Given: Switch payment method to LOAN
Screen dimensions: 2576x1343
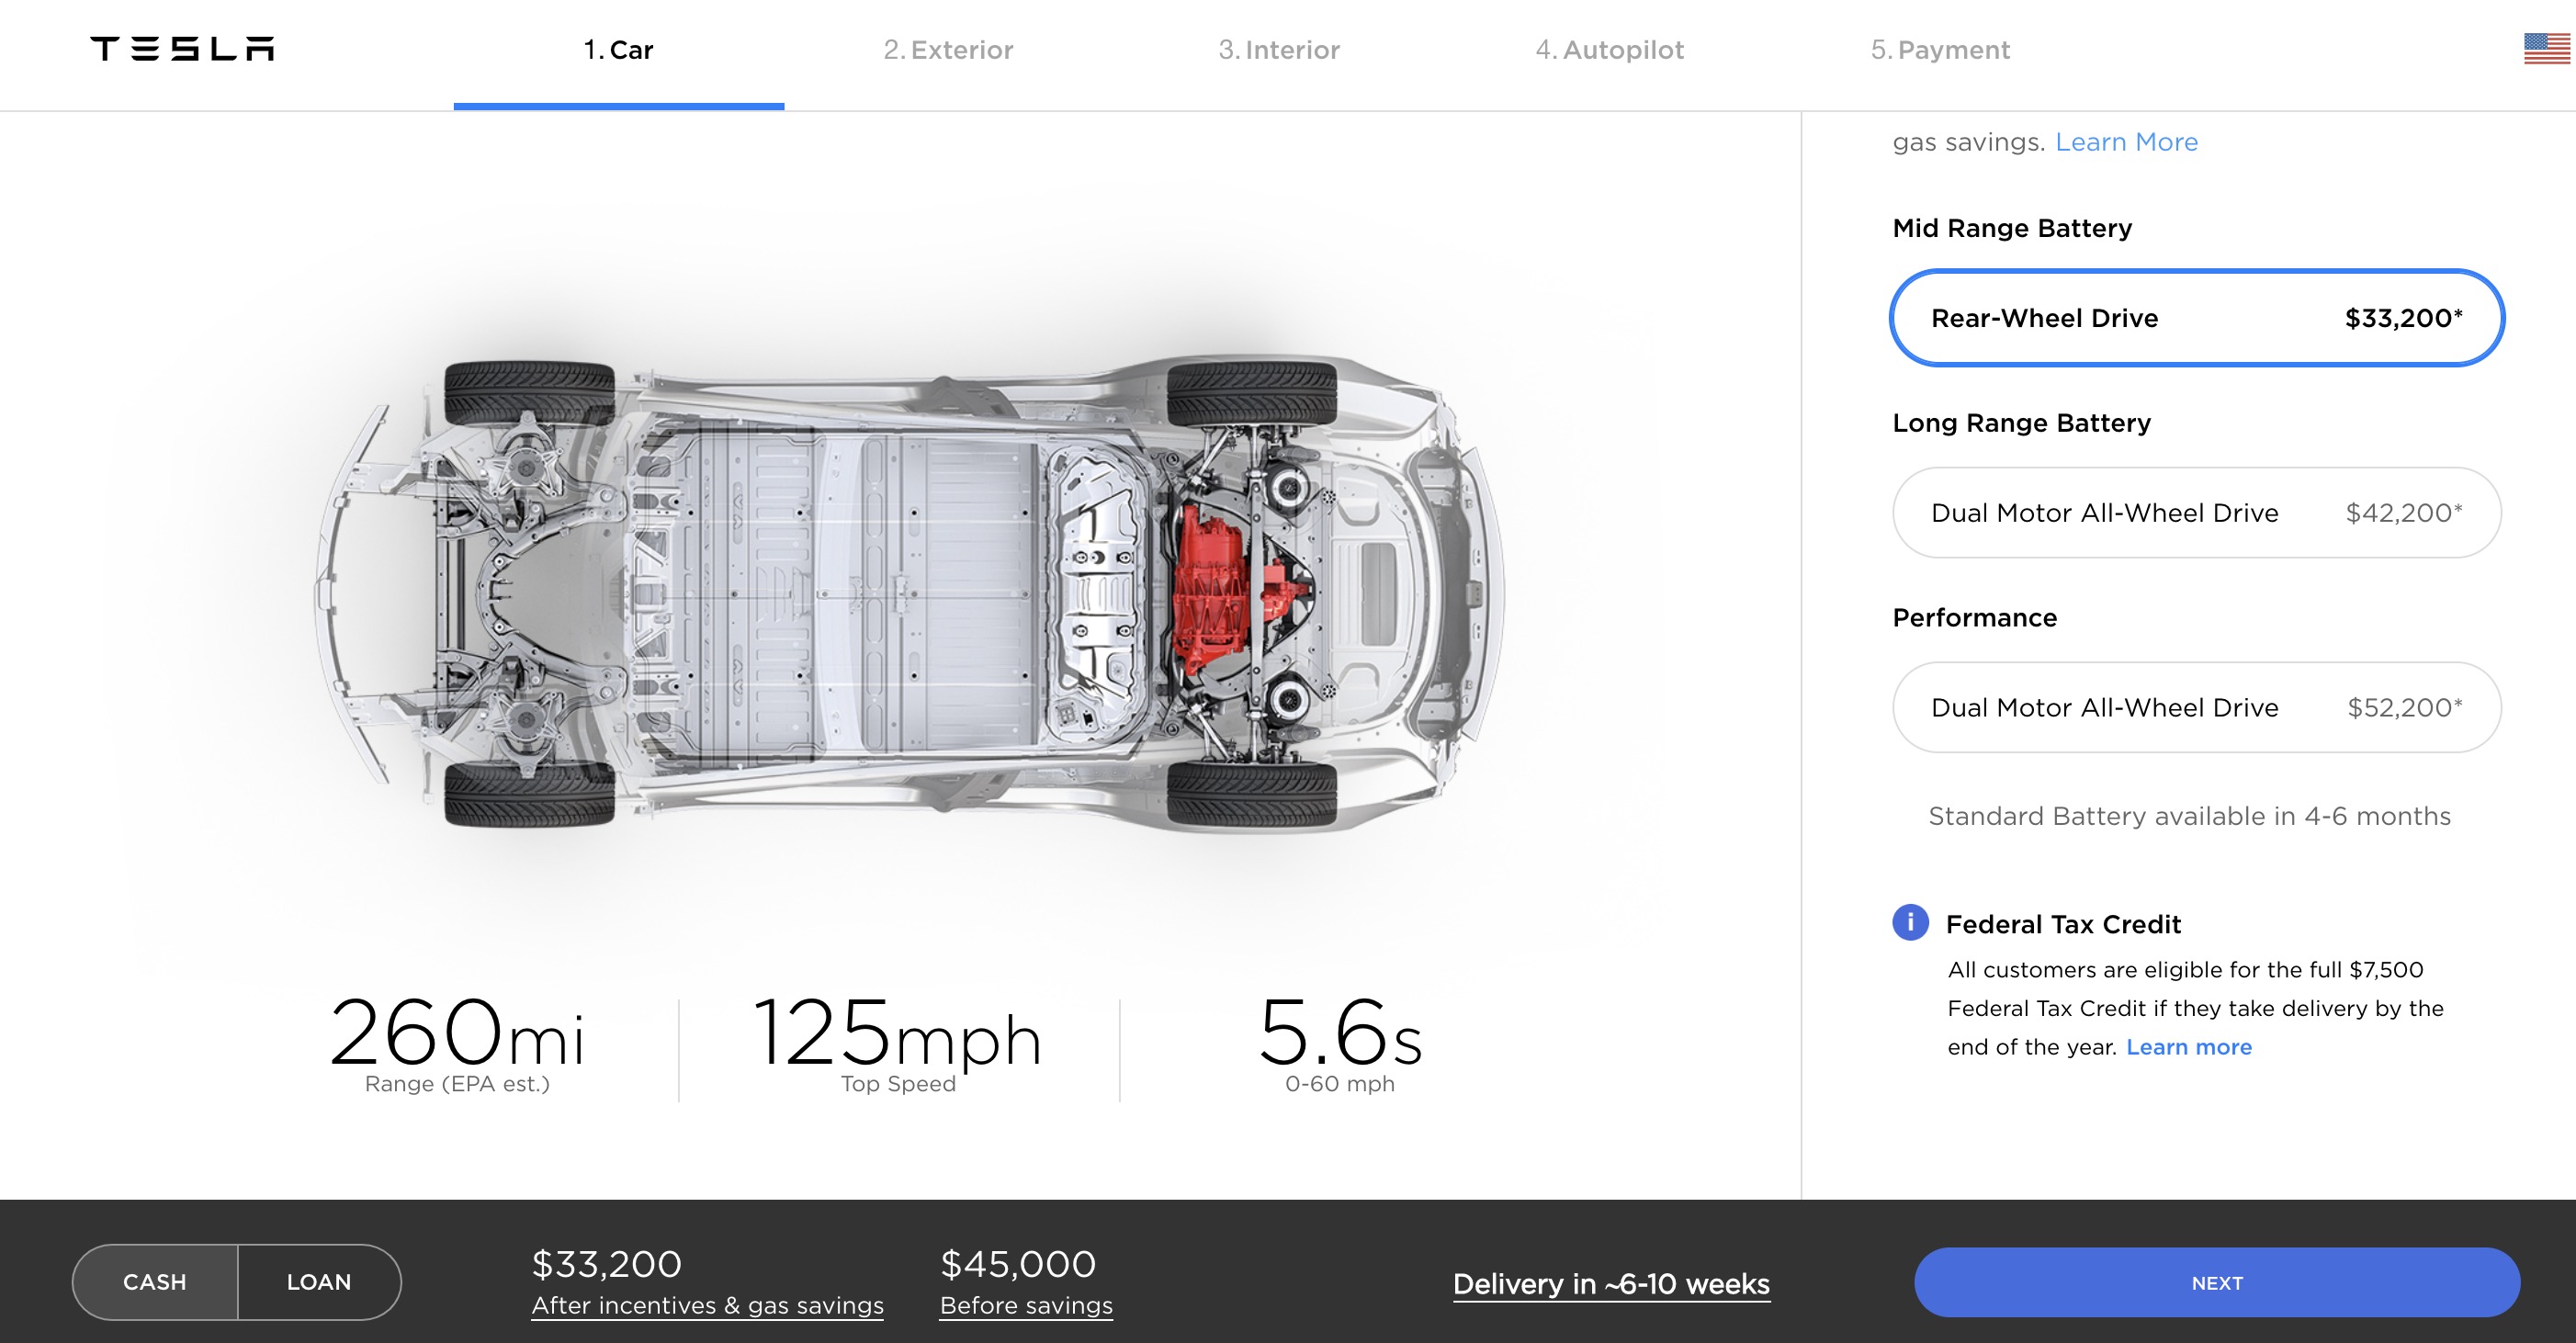Looking at the screenshot, I should [x=319, y=1281].
